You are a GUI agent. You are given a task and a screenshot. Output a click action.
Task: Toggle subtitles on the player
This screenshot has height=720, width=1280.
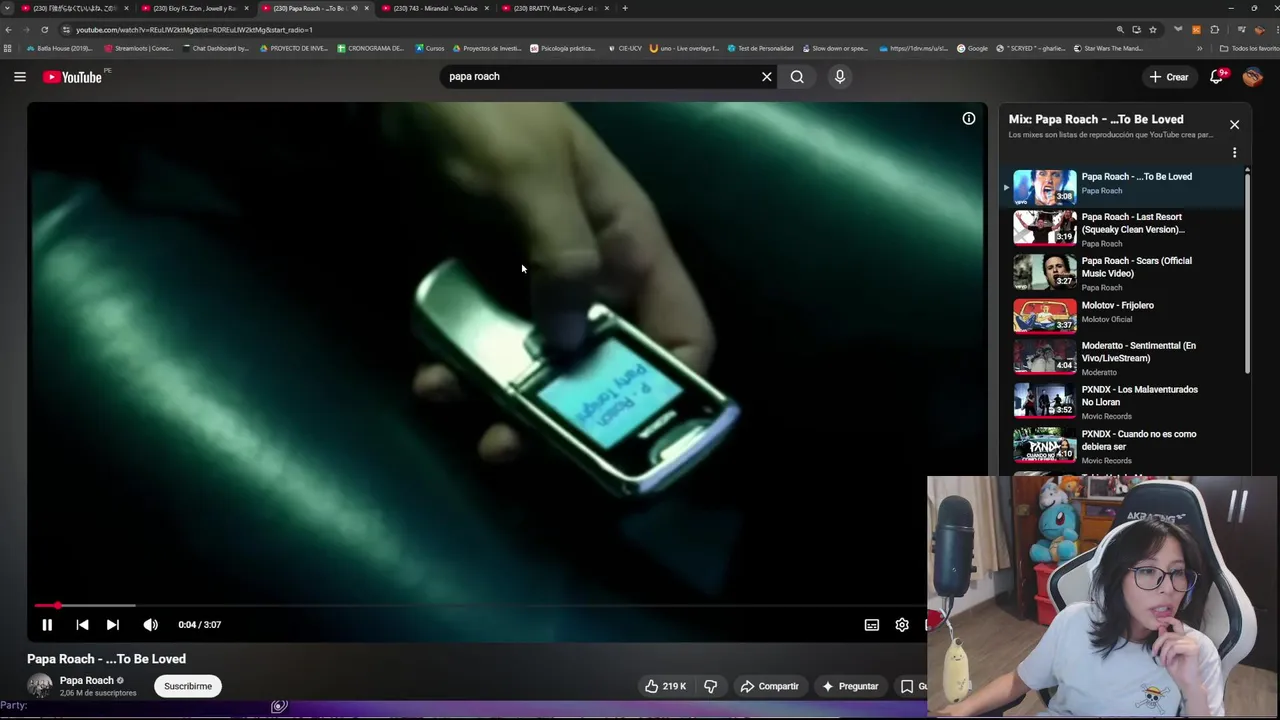tap(872, 625)
